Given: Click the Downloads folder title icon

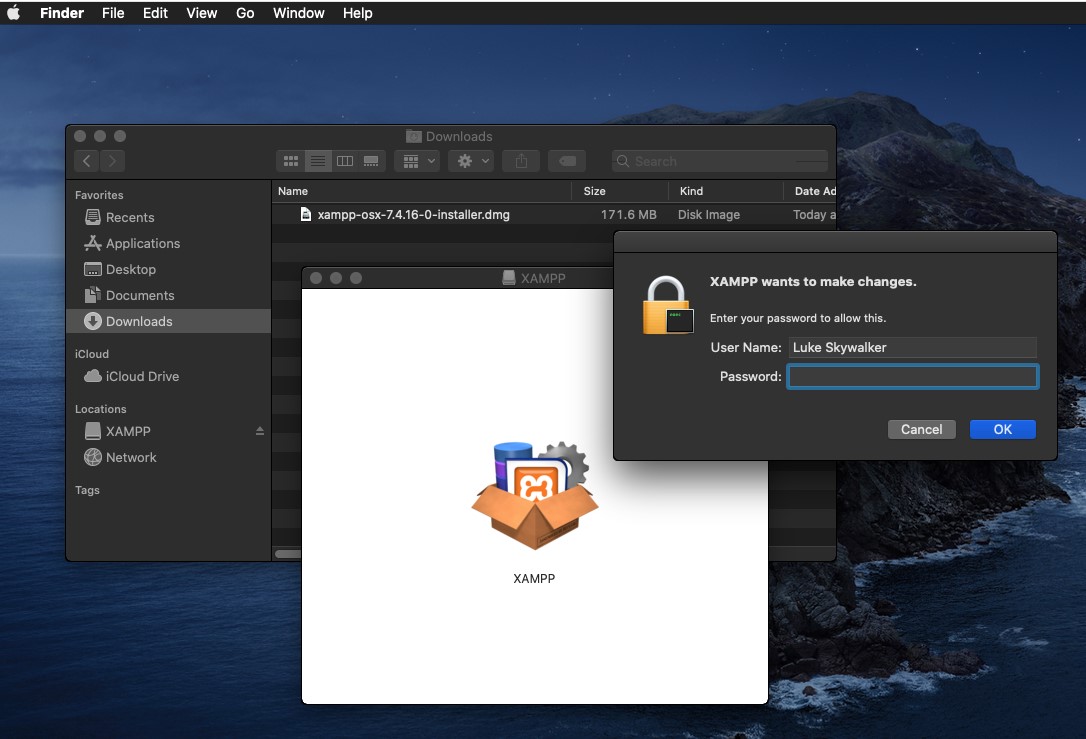Looking at the screenshot, I should point(413,136).
